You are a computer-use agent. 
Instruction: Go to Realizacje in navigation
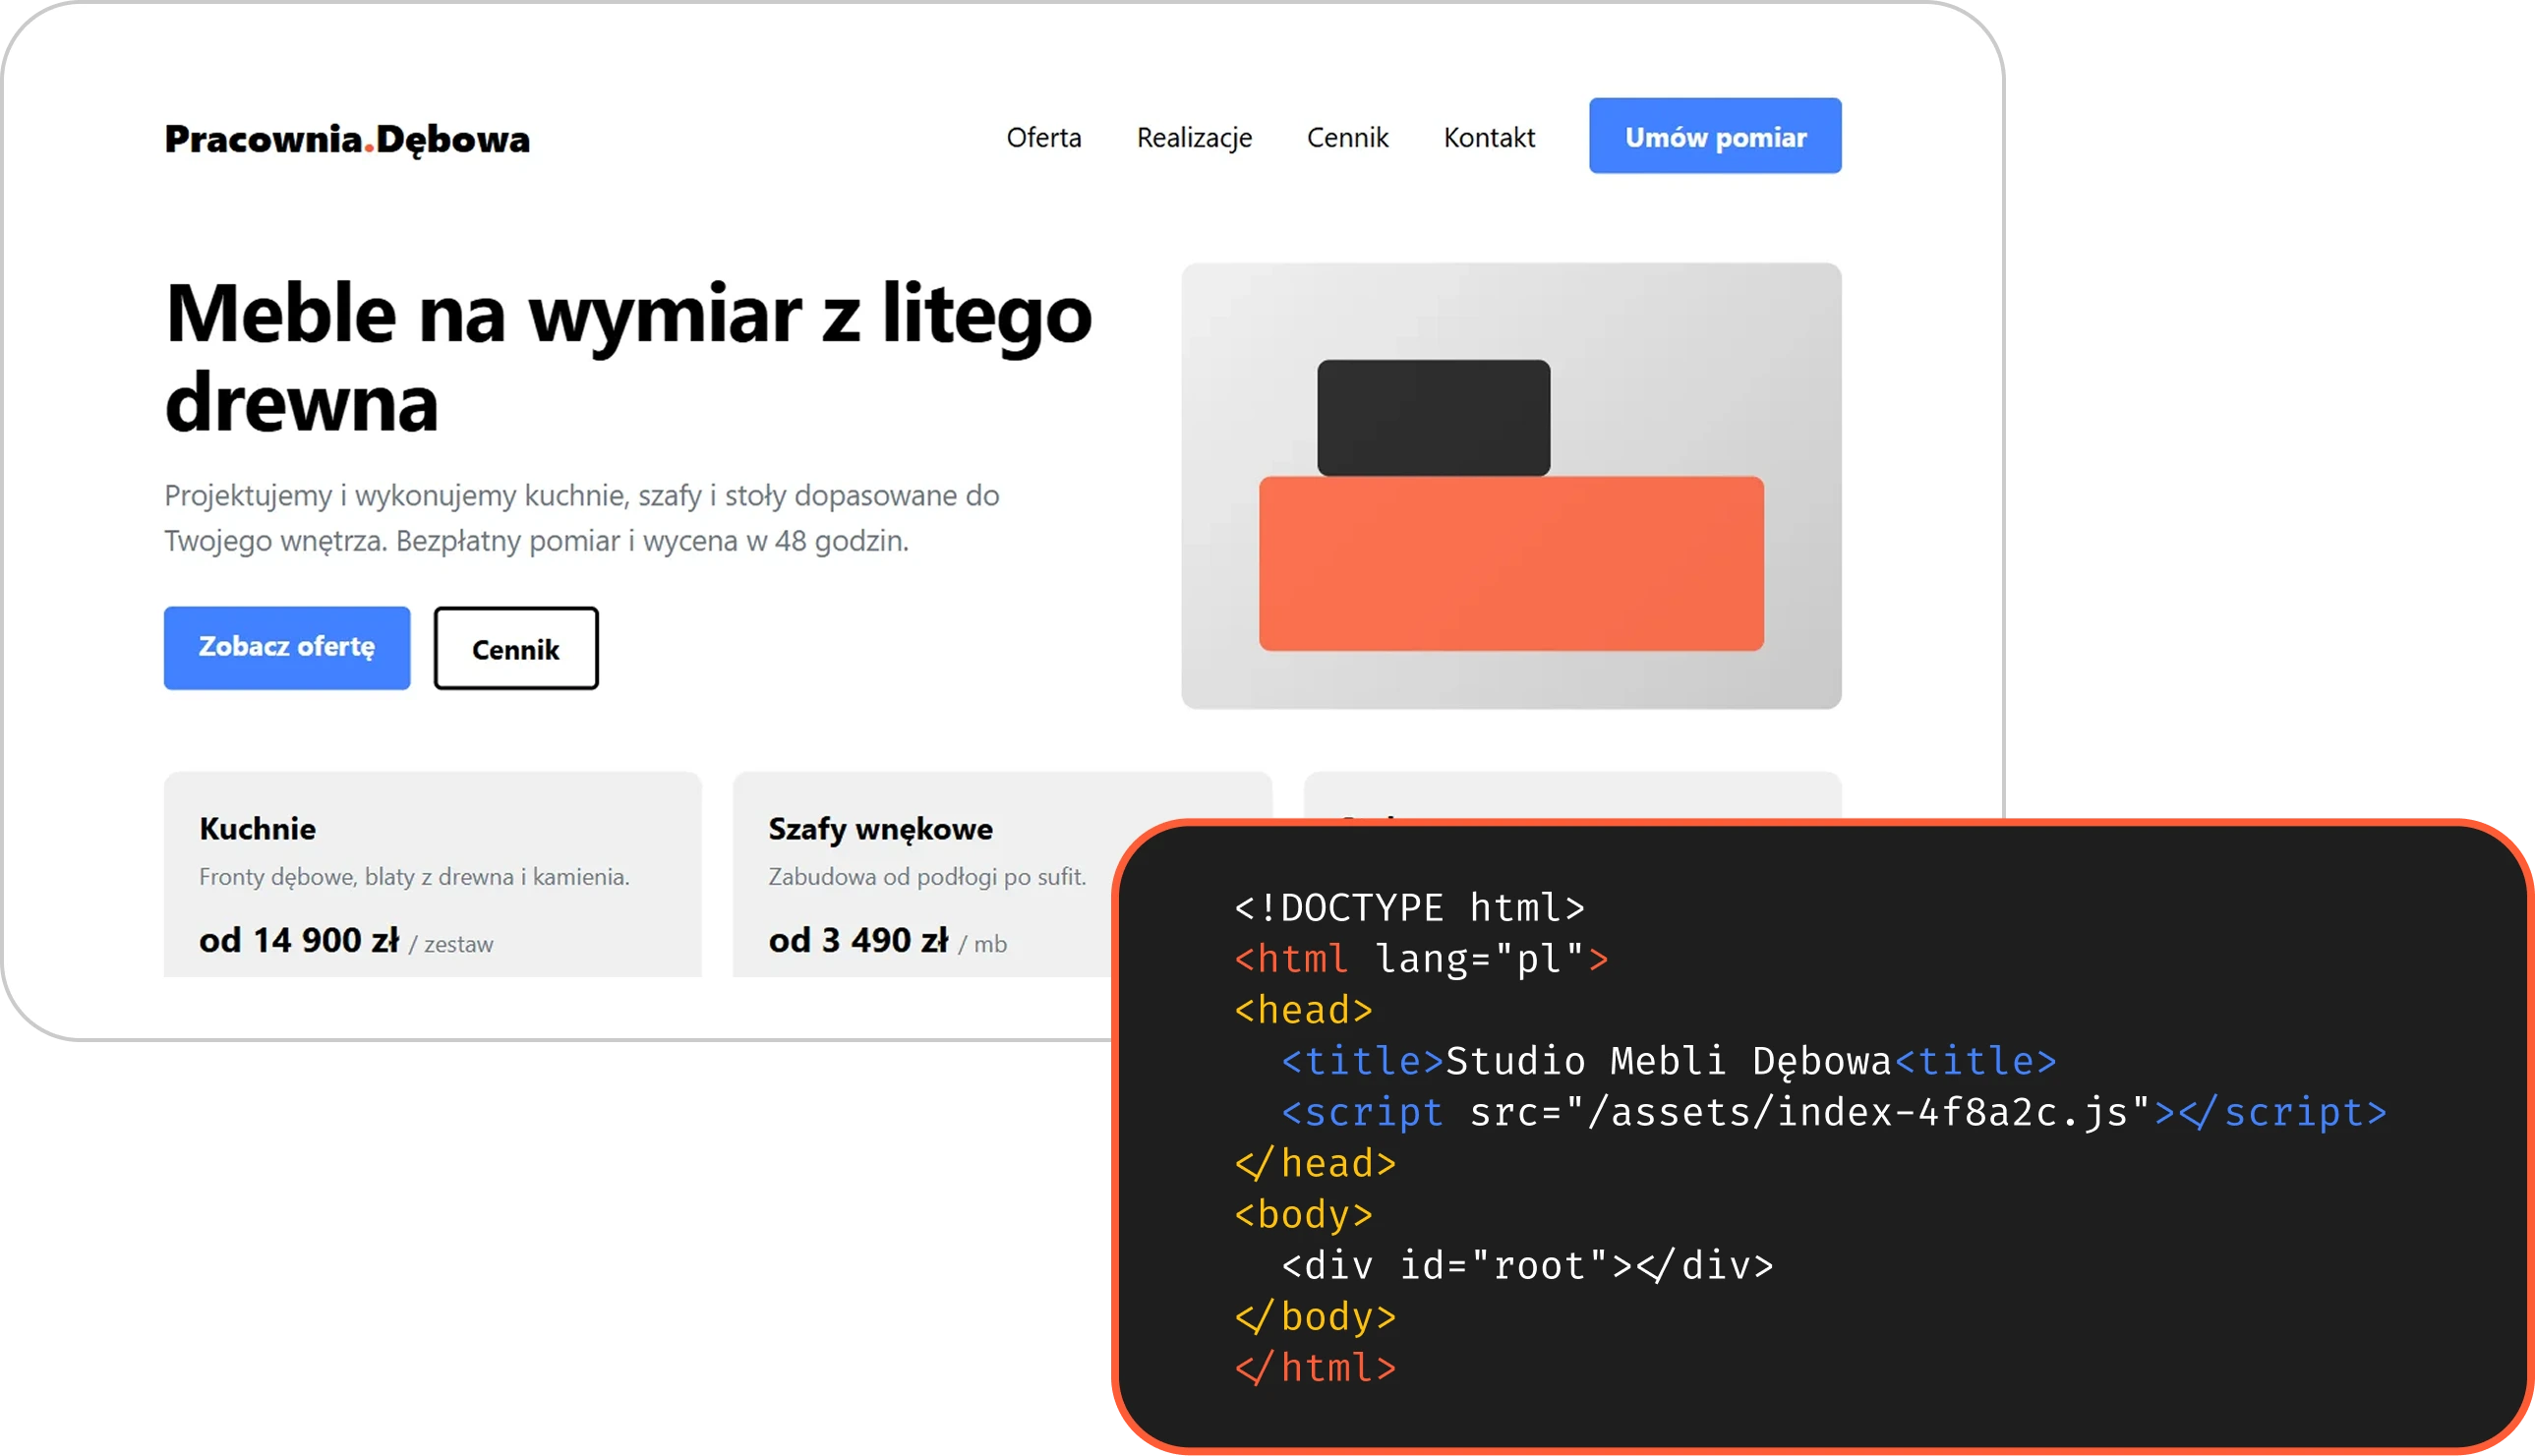click(x=1194, y=137)
